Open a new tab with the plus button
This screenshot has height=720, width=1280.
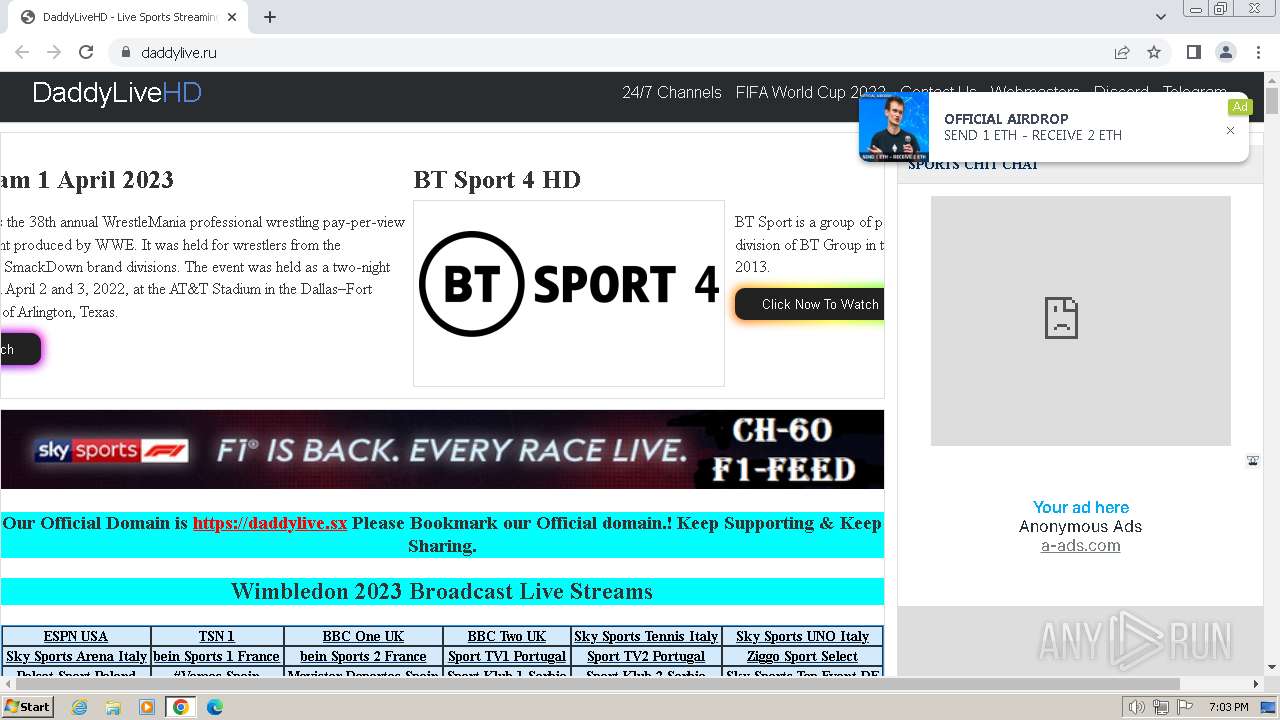pos(270,17)
